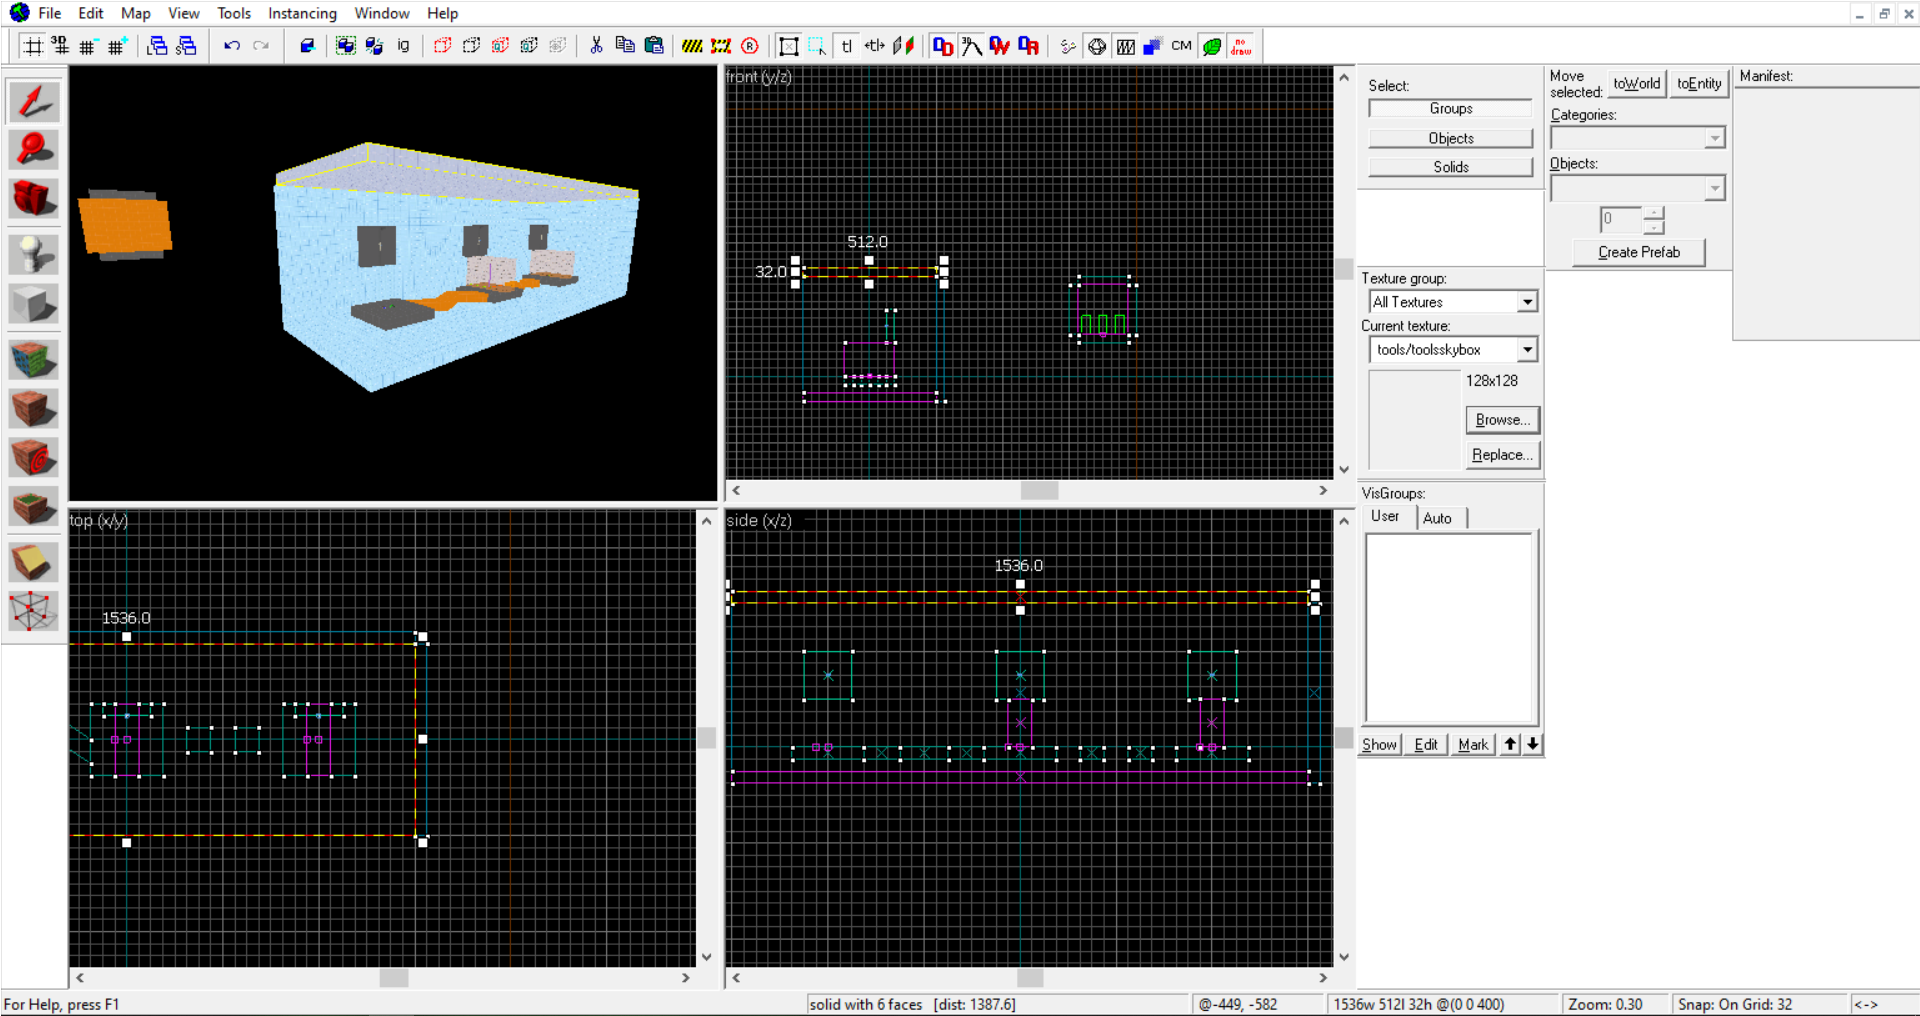Click the Save Window State icon
Image resolution: width=1920 pixels, height=1016 pixels.
click(x=186, y=46)
